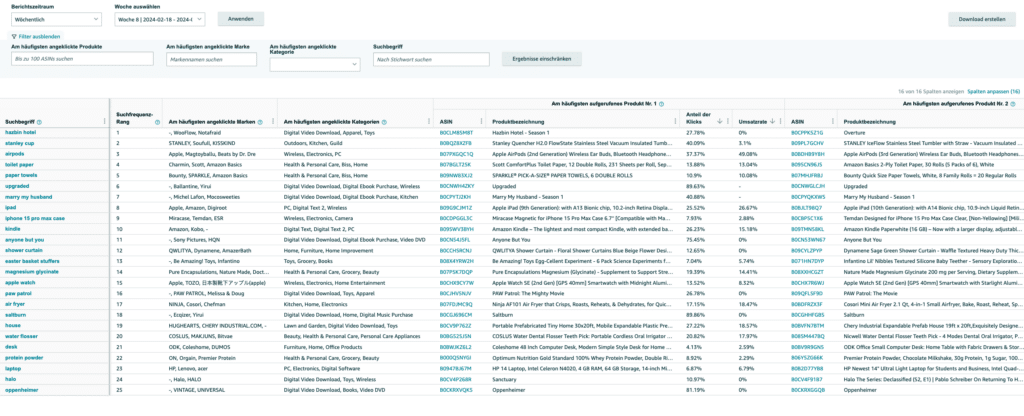Open the air fryer search term

[x=16, y=304]
